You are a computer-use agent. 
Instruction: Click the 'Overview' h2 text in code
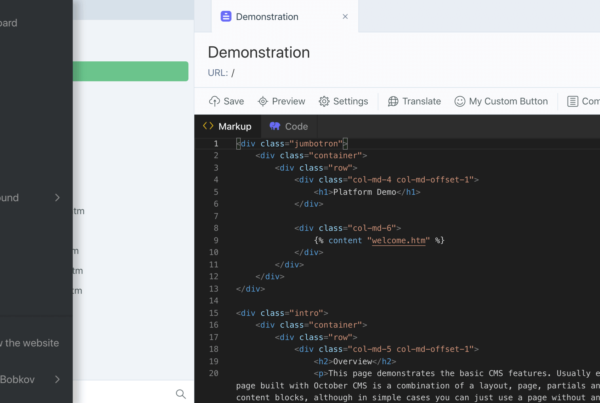pyautogui.click(x=352, y=361)
